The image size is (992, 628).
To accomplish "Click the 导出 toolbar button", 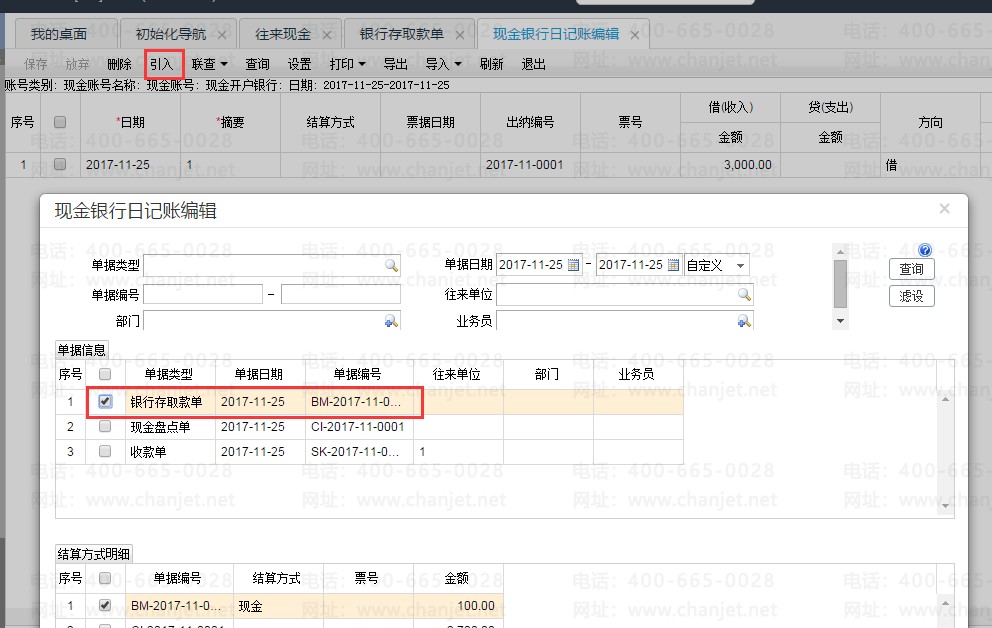I will (395, 64).
